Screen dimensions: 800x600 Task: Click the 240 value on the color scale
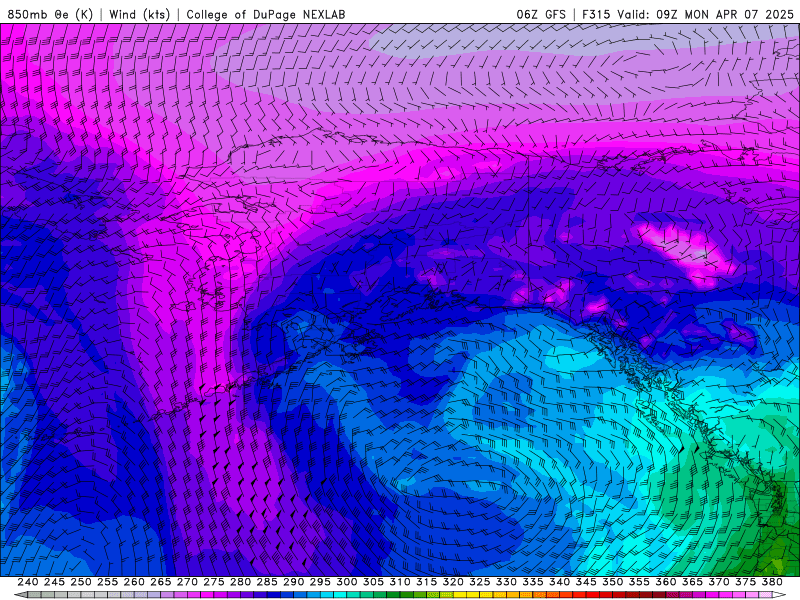(28, 582)
